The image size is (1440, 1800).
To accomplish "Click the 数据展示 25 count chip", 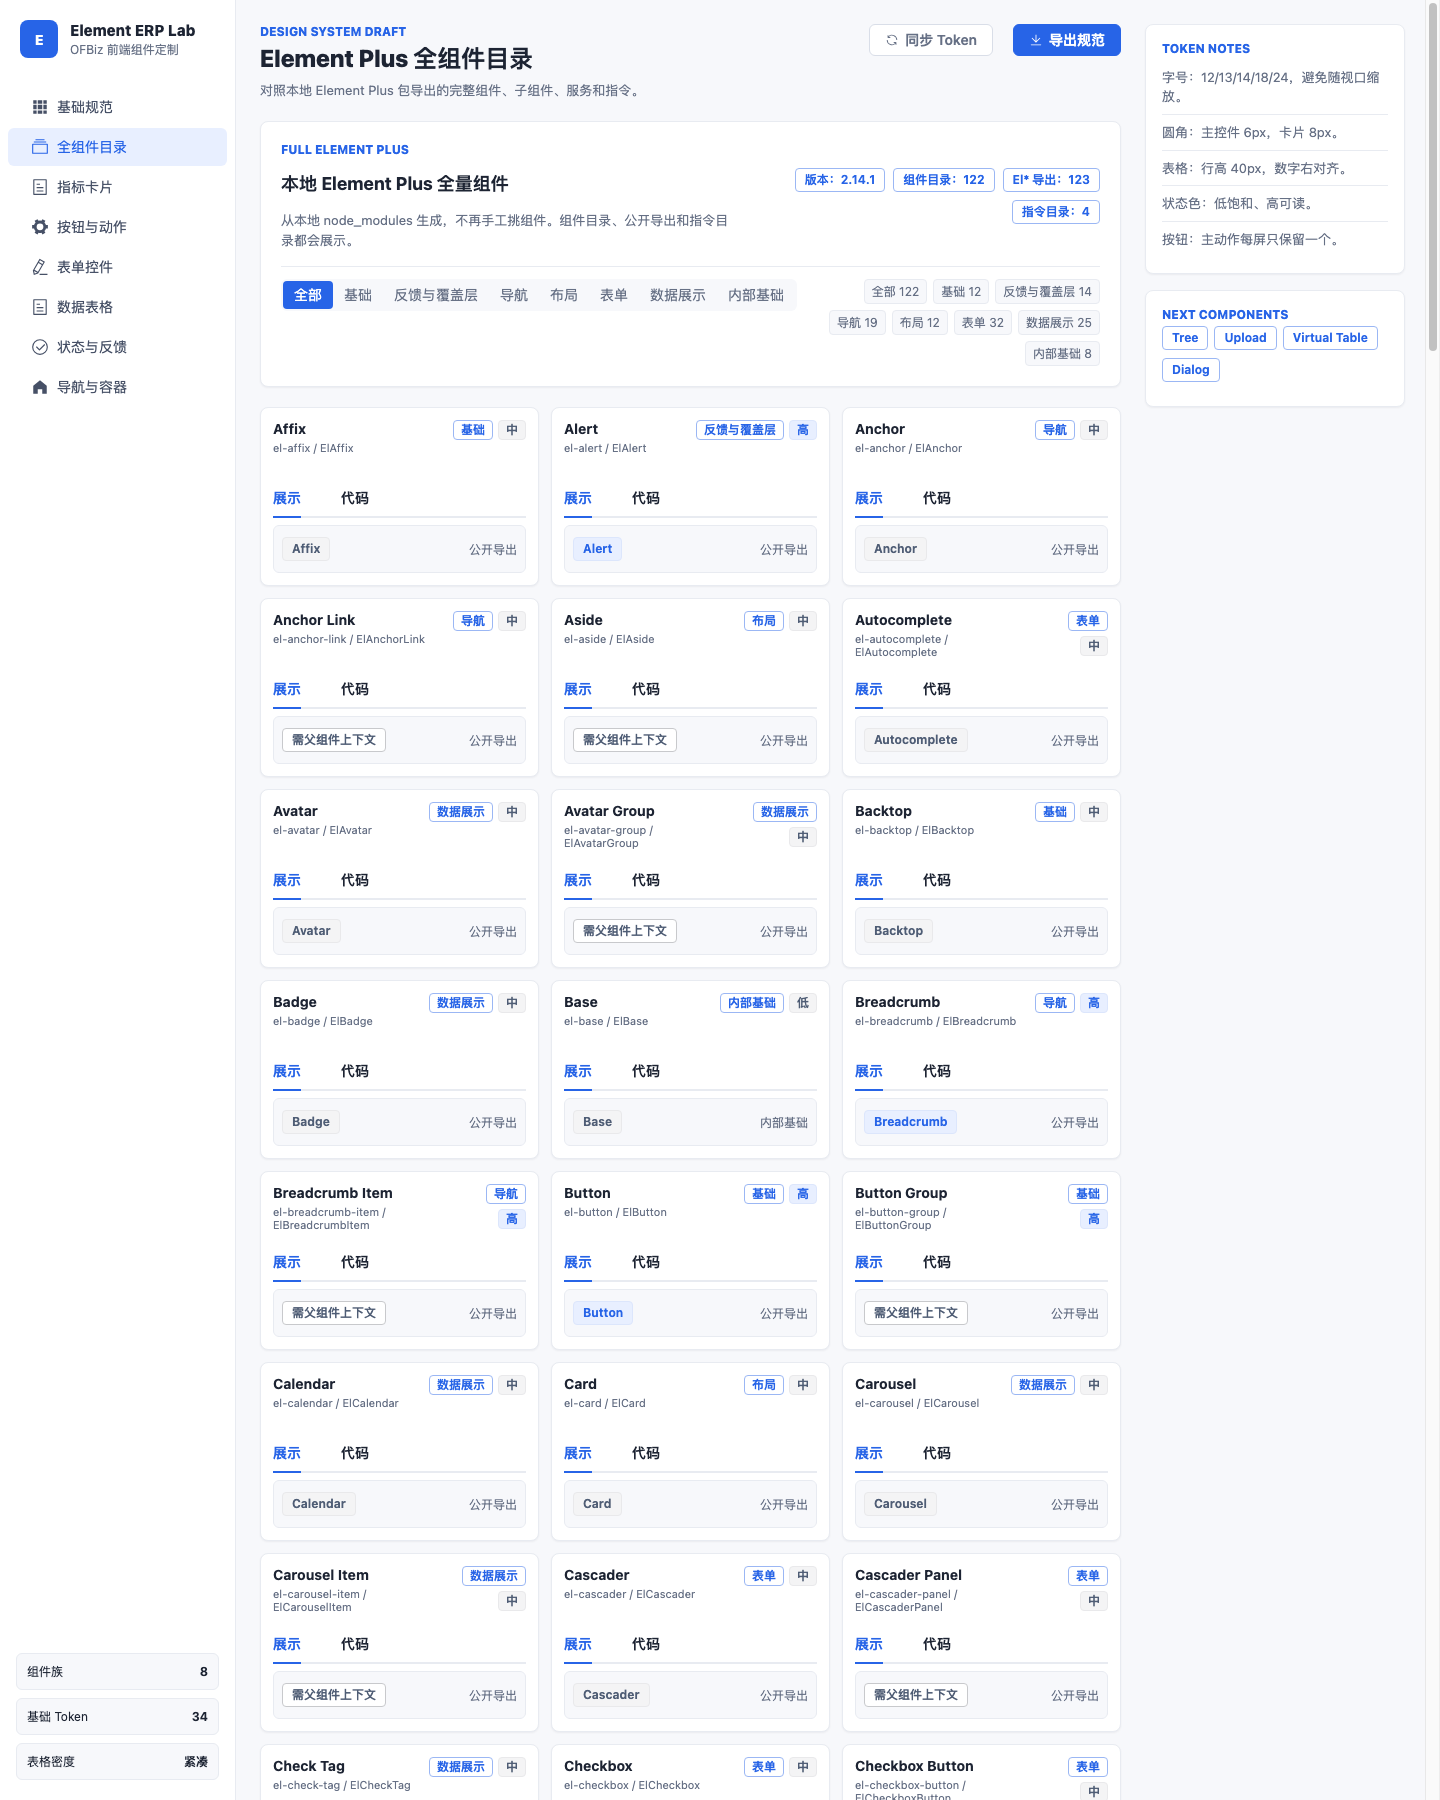I will pyautogui.click(x=1059, y=323).
